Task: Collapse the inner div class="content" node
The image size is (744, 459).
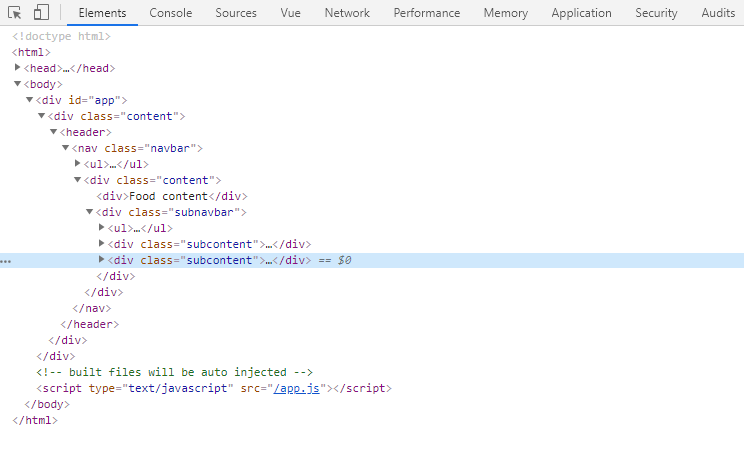Action: [78, 179]
